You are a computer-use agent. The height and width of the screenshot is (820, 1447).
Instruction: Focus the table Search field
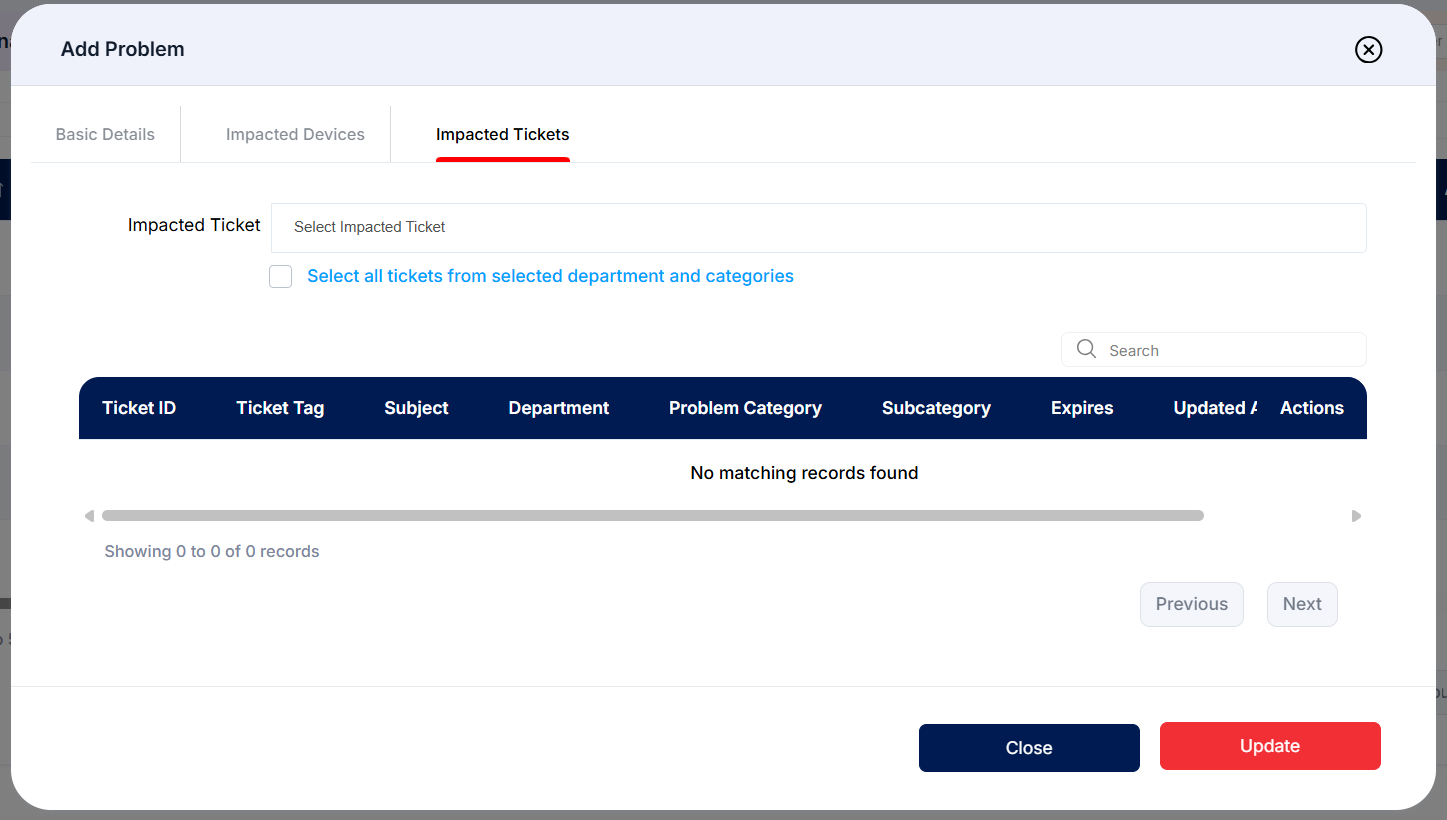pos(1213,350)
